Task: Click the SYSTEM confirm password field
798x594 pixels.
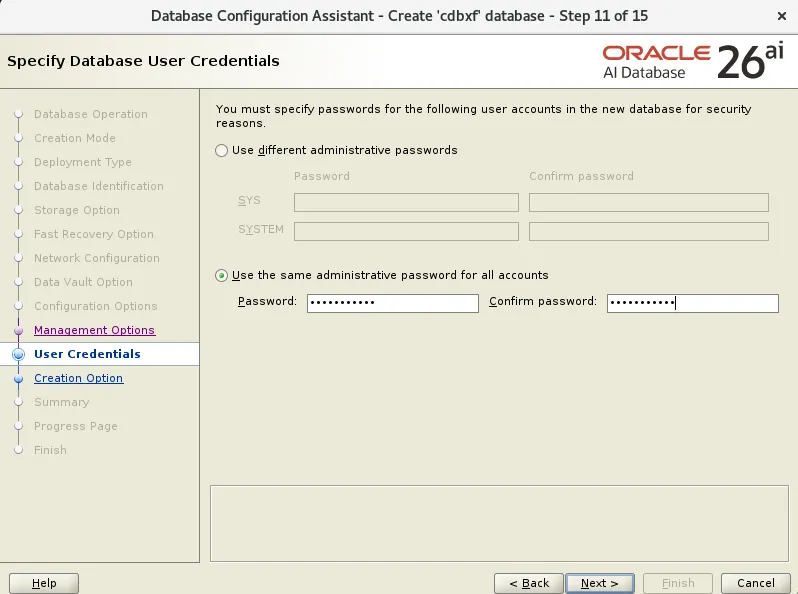Action: (x=649, y=232)
